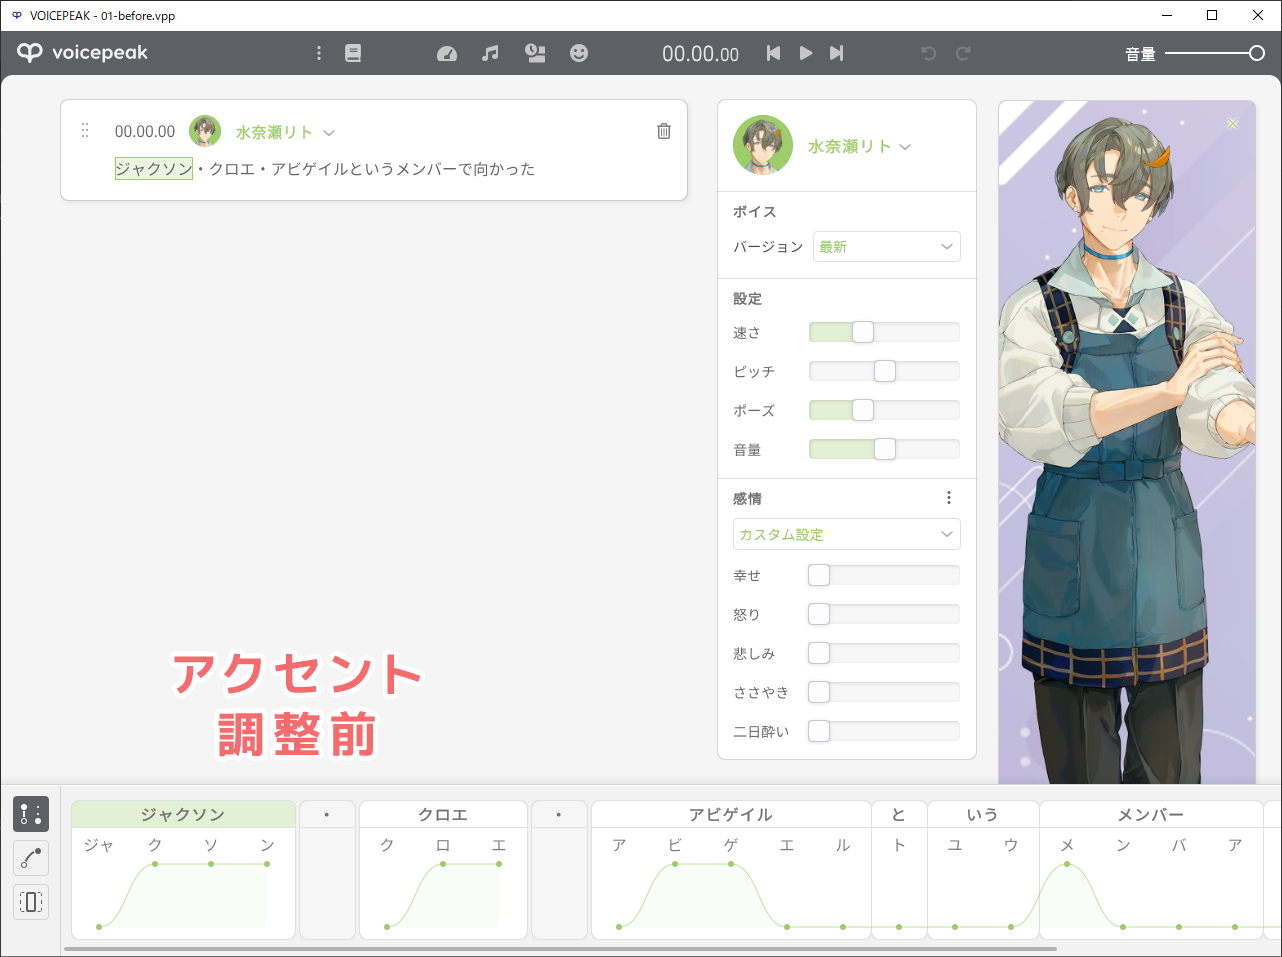Select the アビゲイル accent phrase header
This screenshot has width=1282, height=957.
[x=731, y=814]
